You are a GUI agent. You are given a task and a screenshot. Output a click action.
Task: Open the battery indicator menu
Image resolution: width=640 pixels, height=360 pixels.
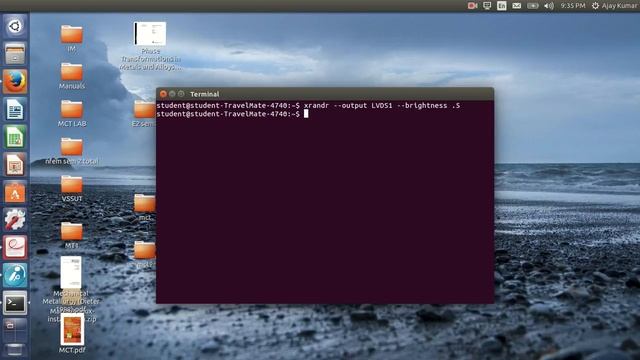pyautogui.click(x=533, y=6)
